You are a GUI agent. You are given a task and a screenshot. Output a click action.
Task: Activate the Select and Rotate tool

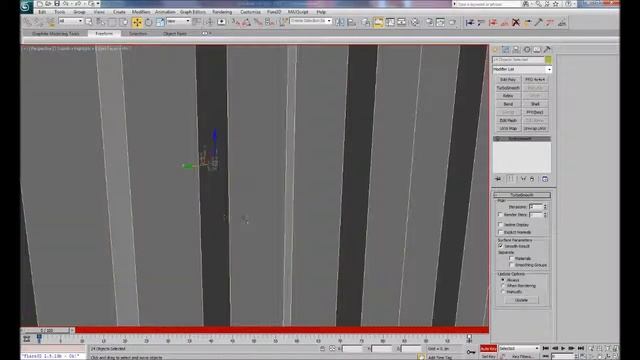tap(149, 22)
